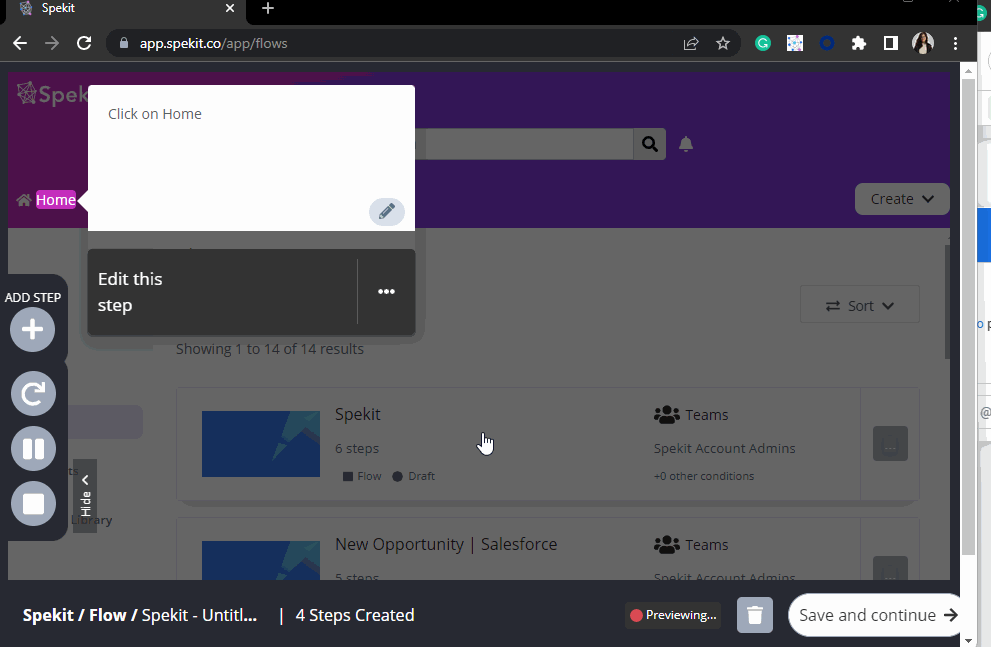
Task: Click '6 steps' text
Action: pos(357,448)
